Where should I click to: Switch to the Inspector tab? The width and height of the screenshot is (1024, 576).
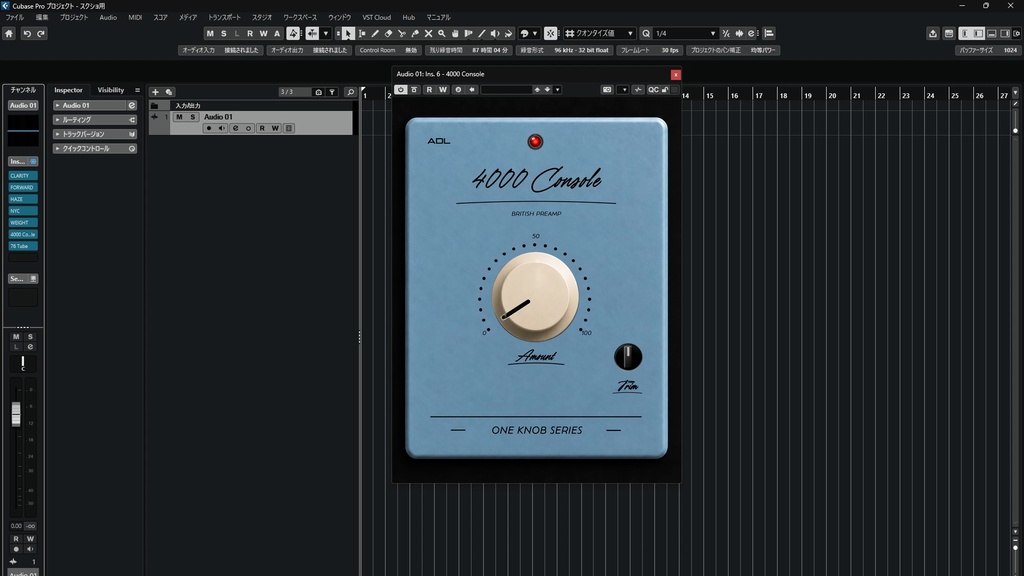(69, 90)
